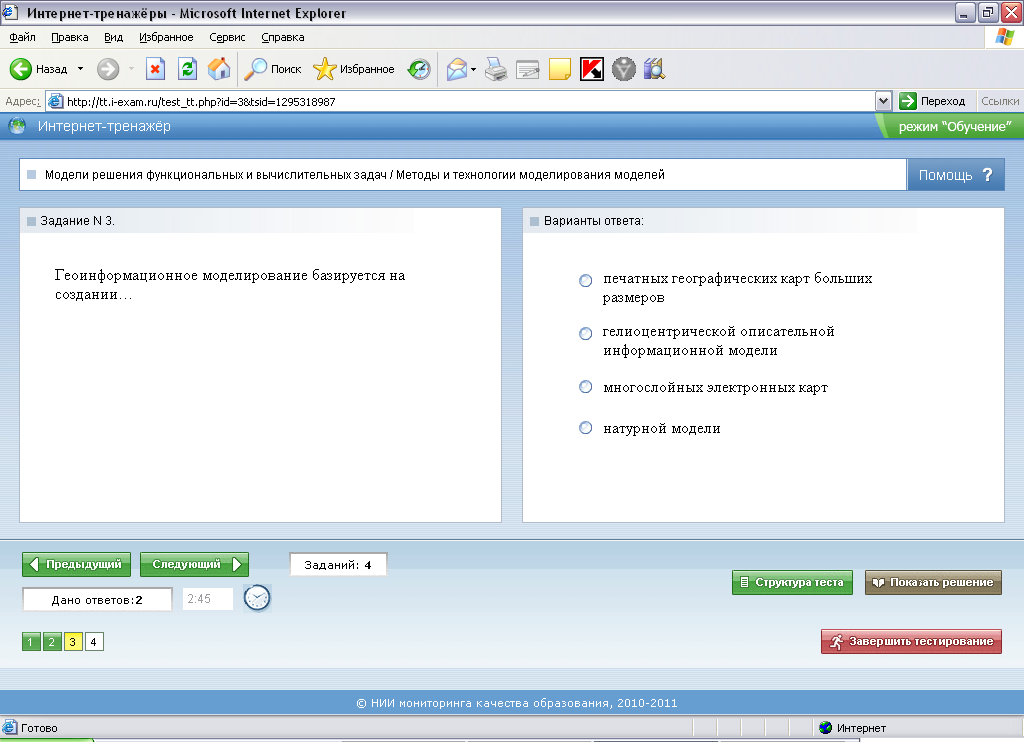Select answer 'гелиоцентрической описательной информационной модели'
1024x742 pixels.
pos(586,333)
